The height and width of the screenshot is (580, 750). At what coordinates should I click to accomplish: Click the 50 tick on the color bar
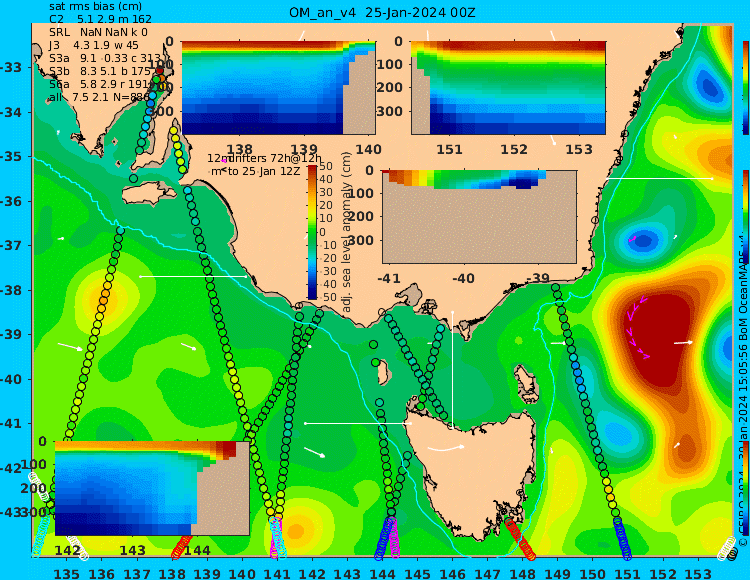pyautogui.click(x=326, y=166)
